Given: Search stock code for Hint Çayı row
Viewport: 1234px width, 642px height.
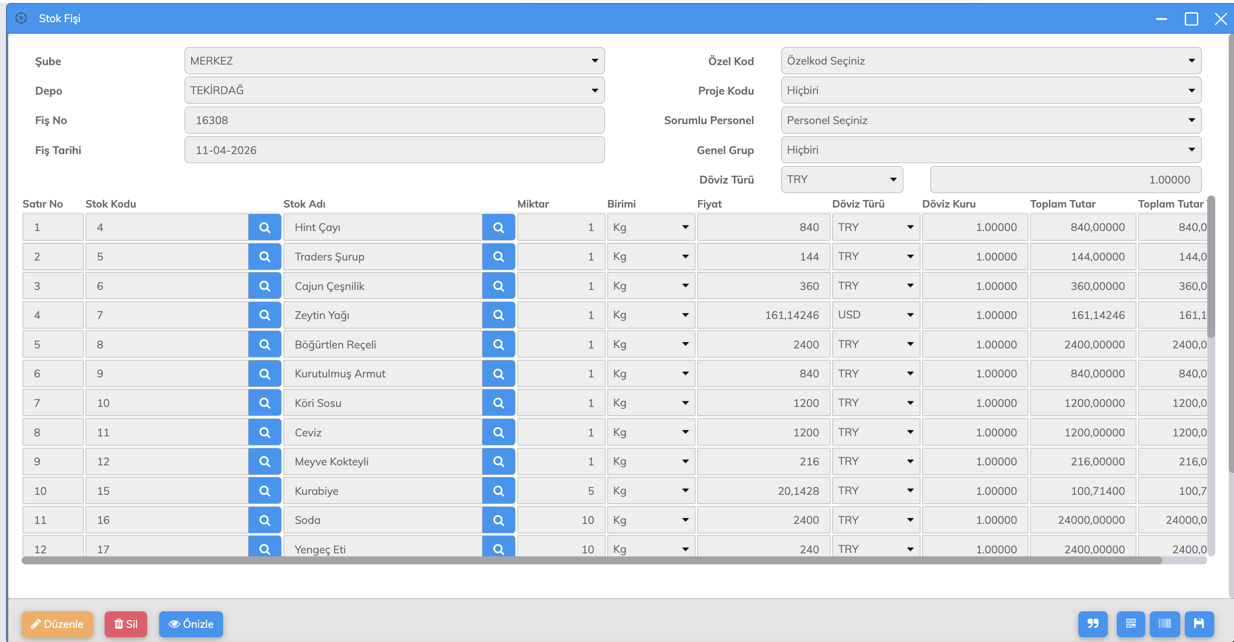Looking at the screenshot, I should [264, 228].
